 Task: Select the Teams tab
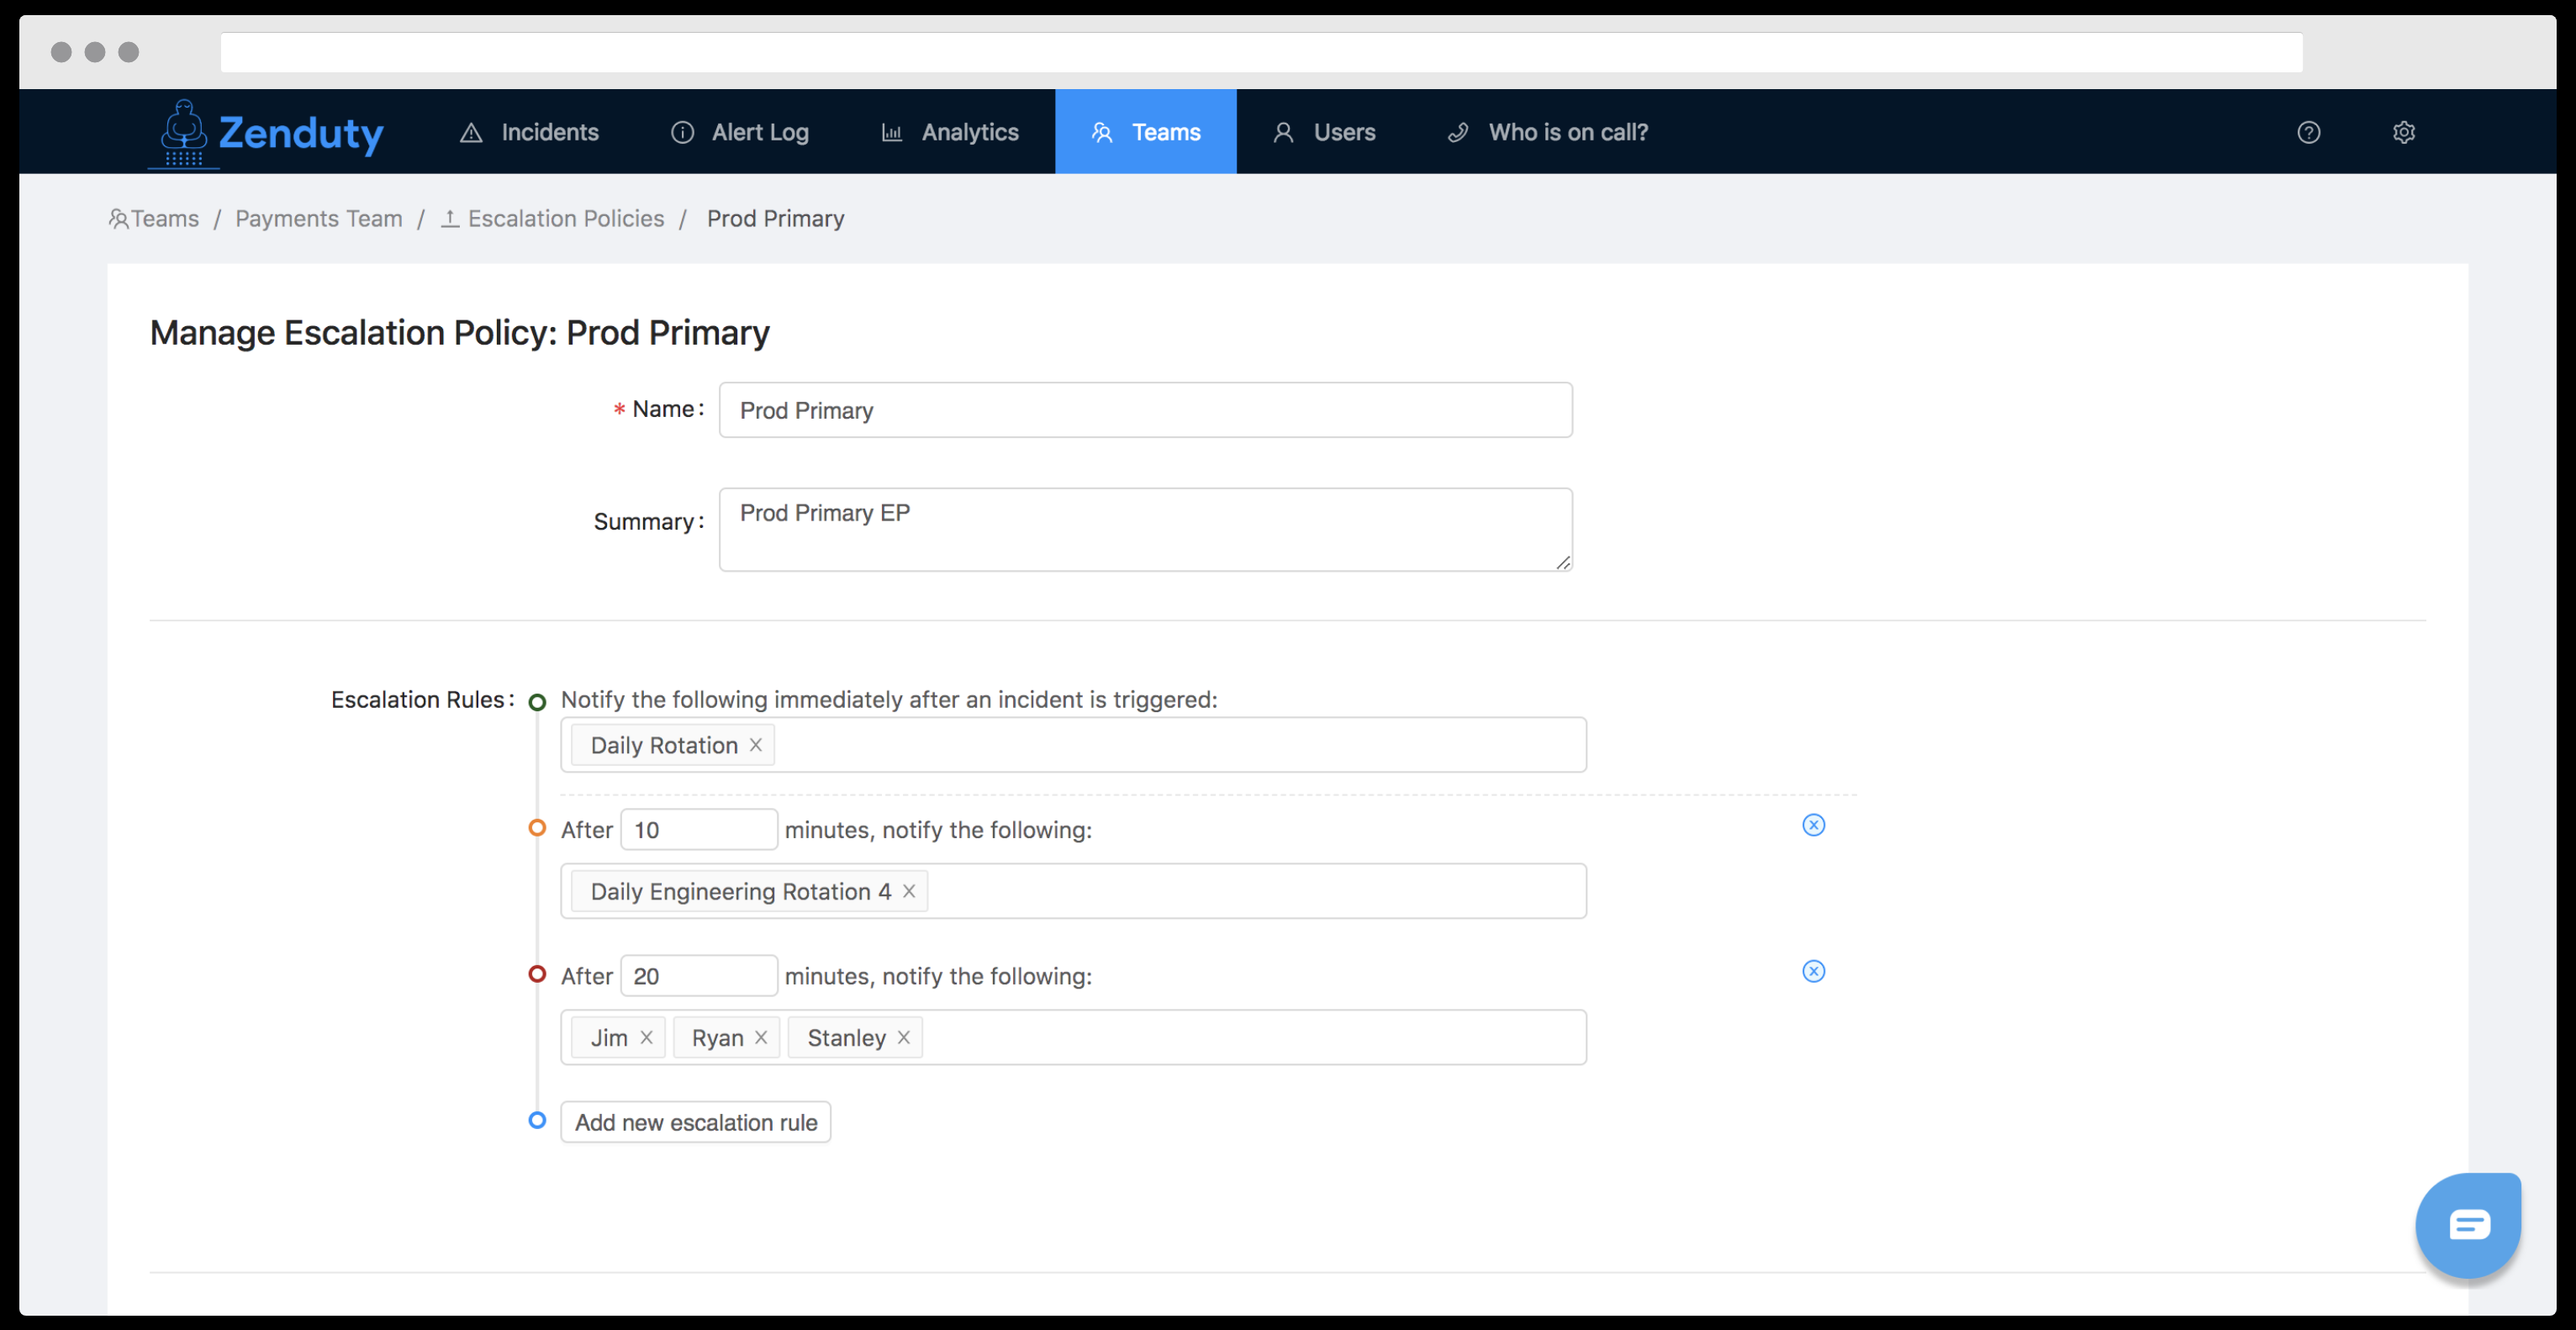[x=1146, y=132]
